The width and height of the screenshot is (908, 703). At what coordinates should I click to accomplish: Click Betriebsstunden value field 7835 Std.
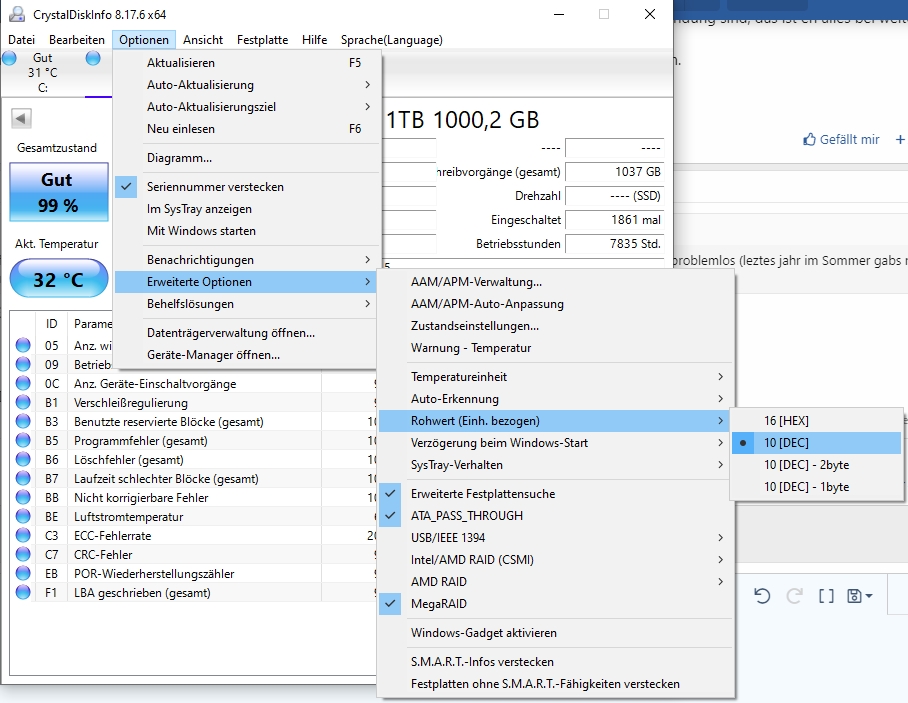tap(614, 244)
